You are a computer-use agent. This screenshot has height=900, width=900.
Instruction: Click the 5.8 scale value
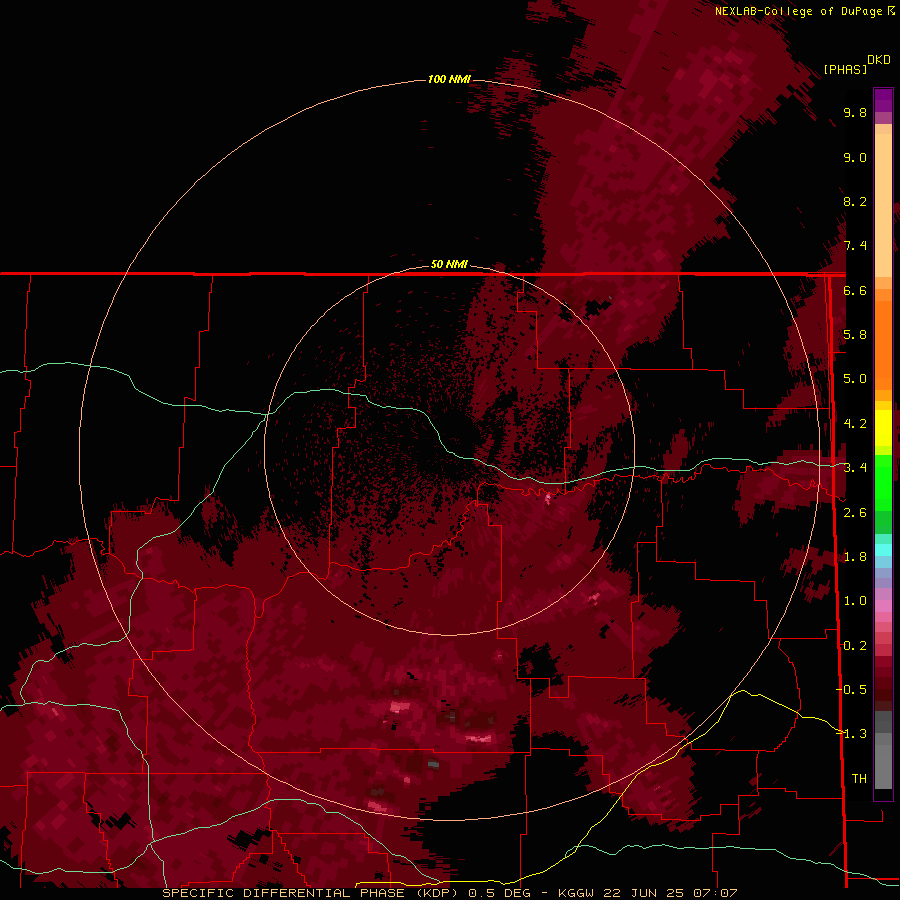tap(855, 334)
